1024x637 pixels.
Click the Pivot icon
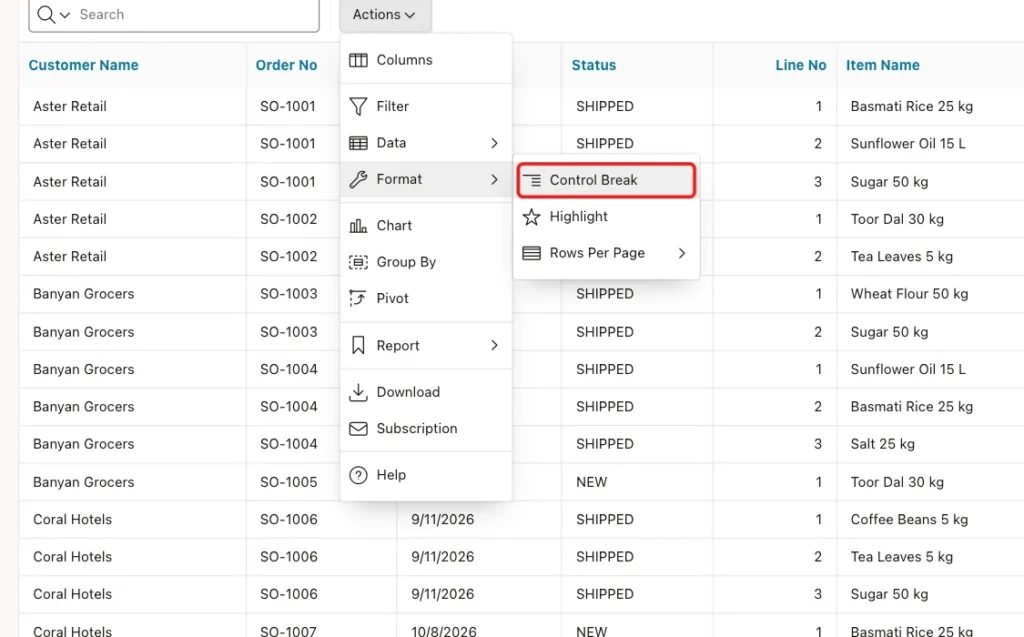coord(358,298)
